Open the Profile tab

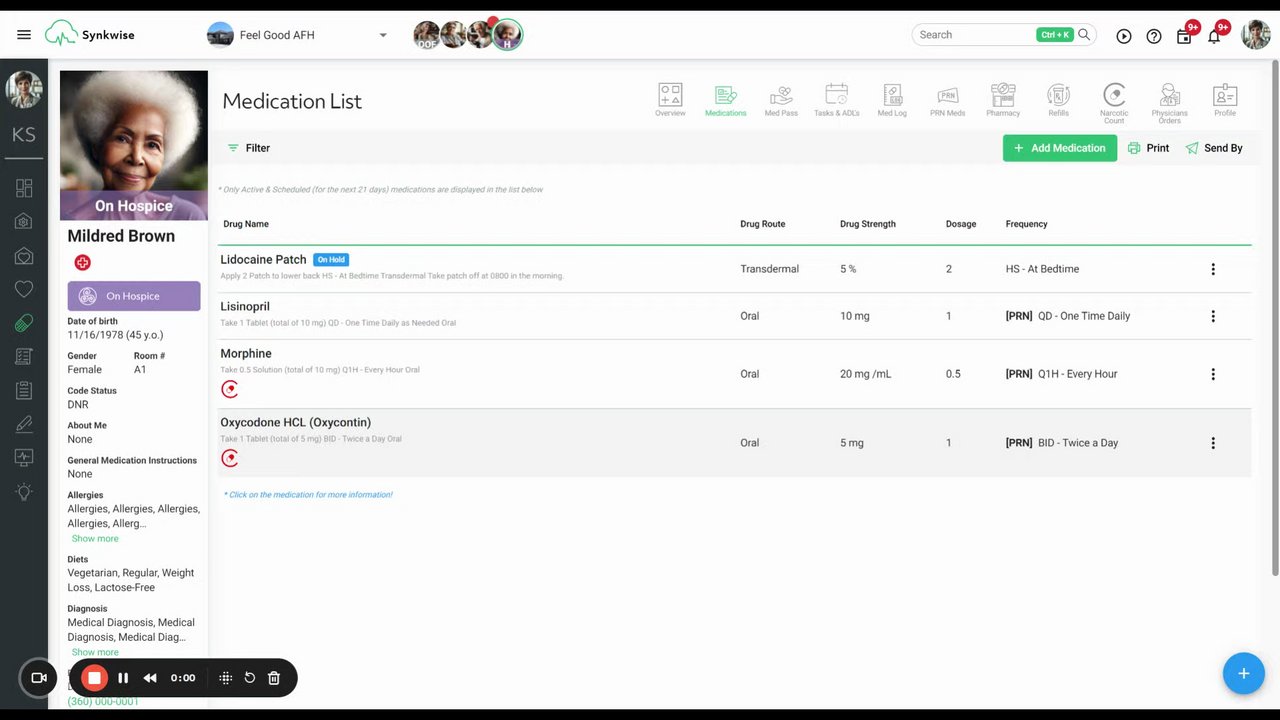point(1225,100)
